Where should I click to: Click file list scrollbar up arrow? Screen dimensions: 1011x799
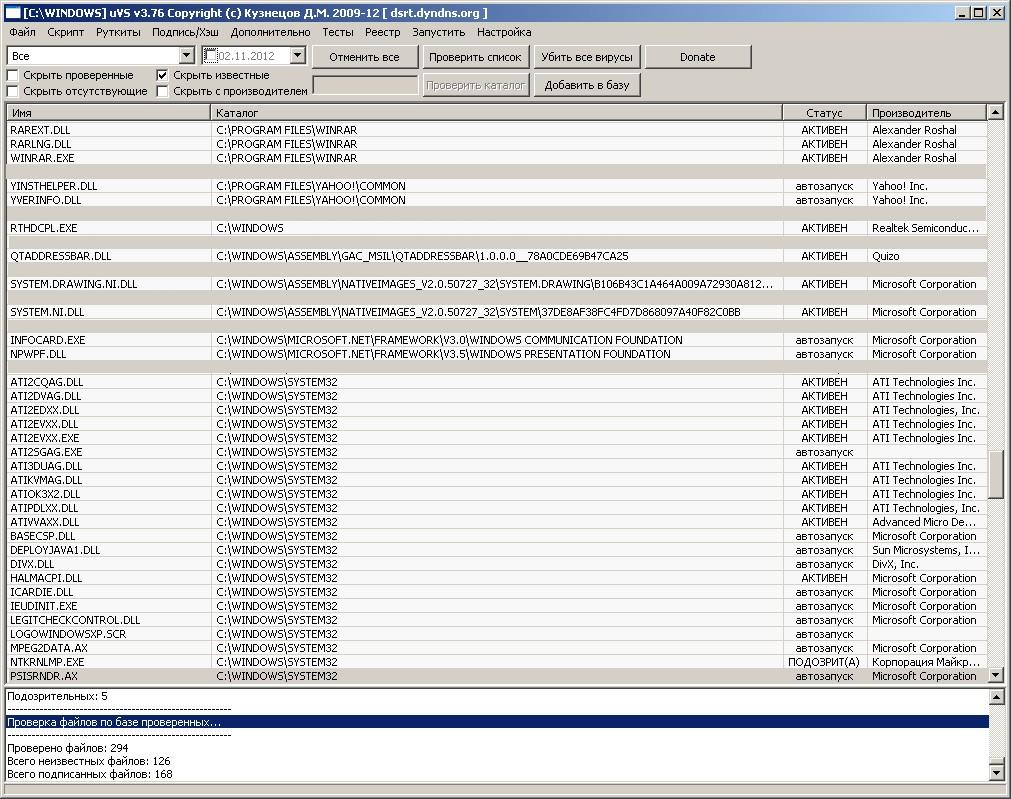point(996,112)
